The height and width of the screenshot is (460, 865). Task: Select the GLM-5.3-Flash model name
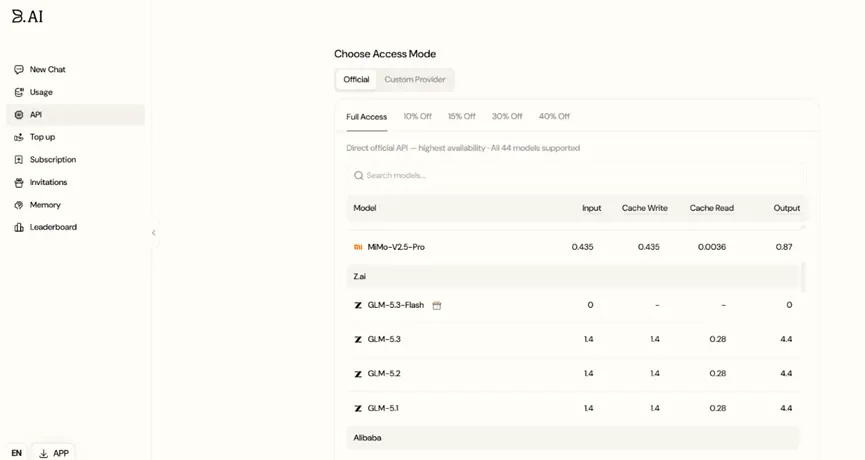tap(396, 305)
